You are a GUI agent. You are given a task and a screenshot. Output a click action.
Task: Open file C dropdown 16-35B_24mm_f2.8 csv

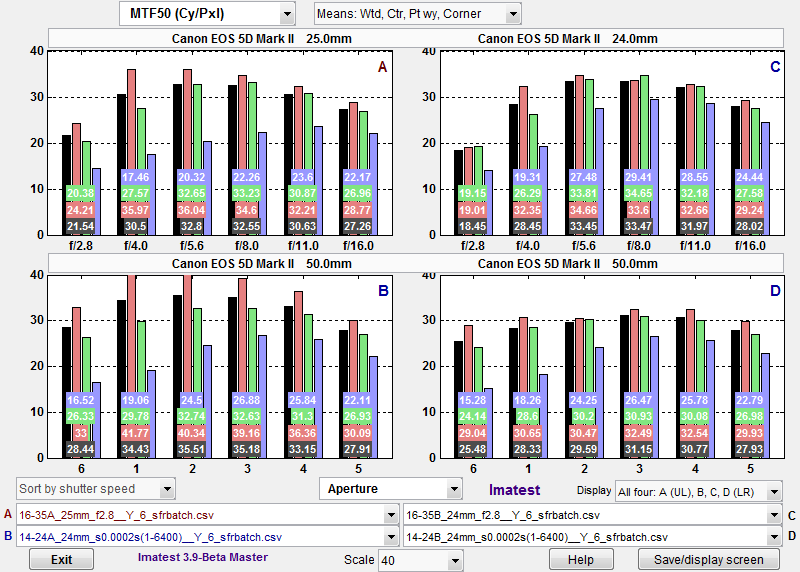coord(592,515)
